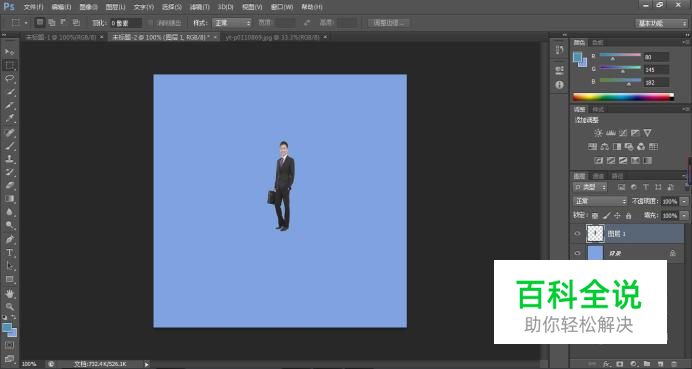Click the 调整边缘 button
This screenshot has width=692, height=369.
point(389,23)
